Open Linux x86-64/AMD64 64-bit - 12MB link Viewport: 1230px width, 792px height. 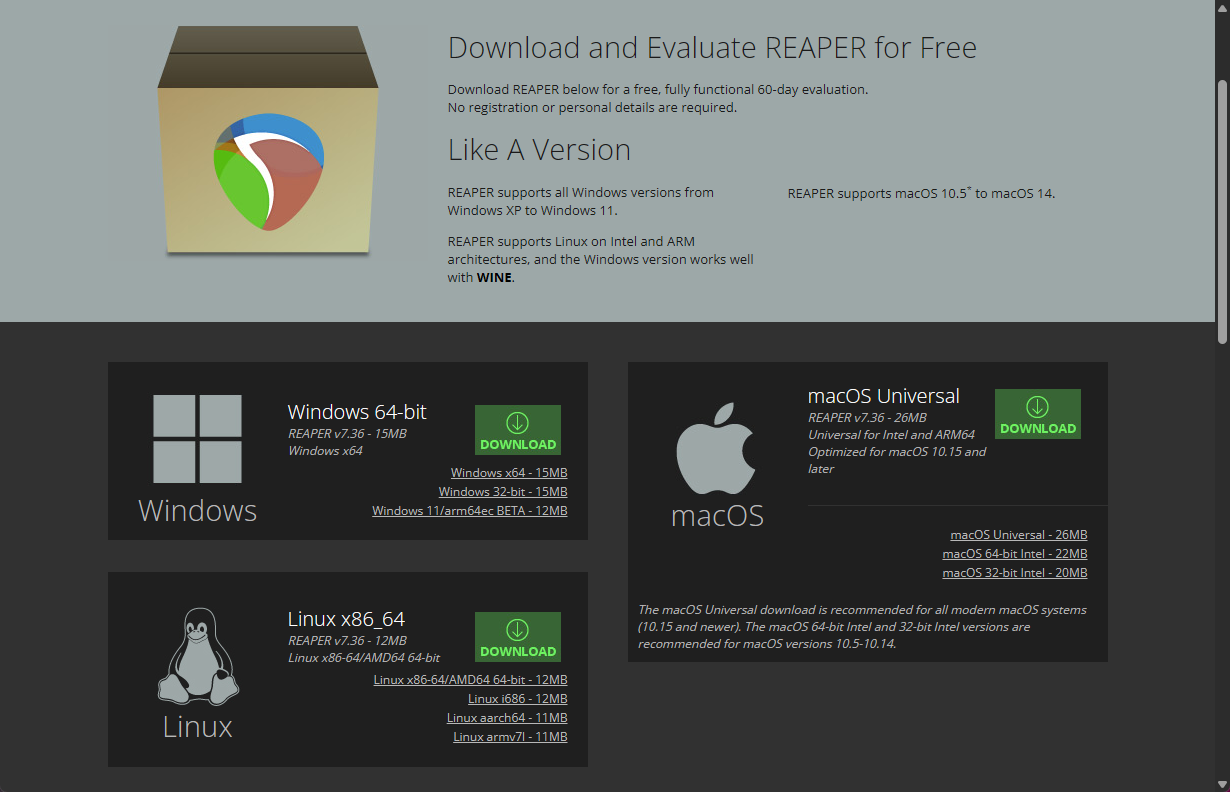tap(471, 680)
